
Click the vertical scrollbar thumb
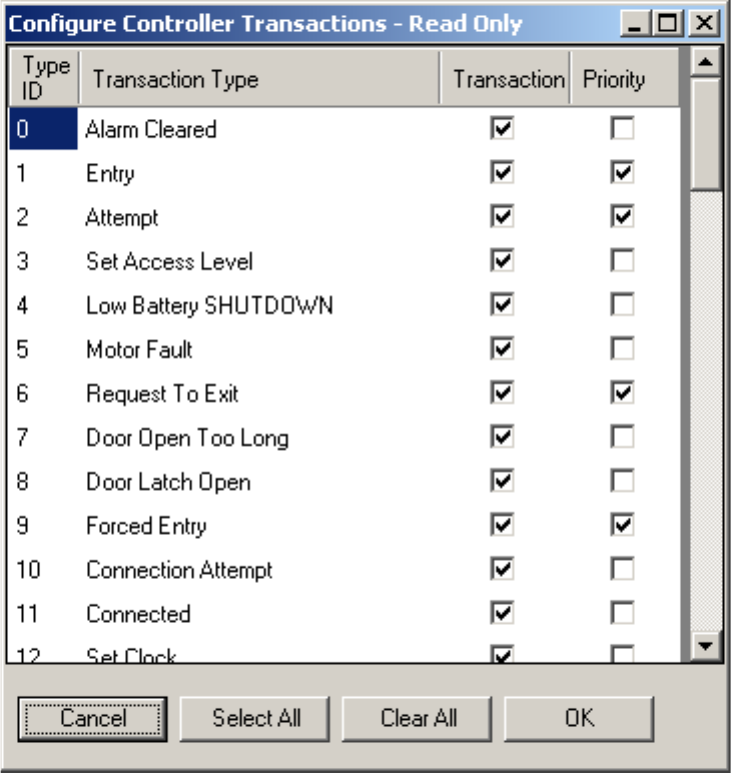(x=705, y=134)
